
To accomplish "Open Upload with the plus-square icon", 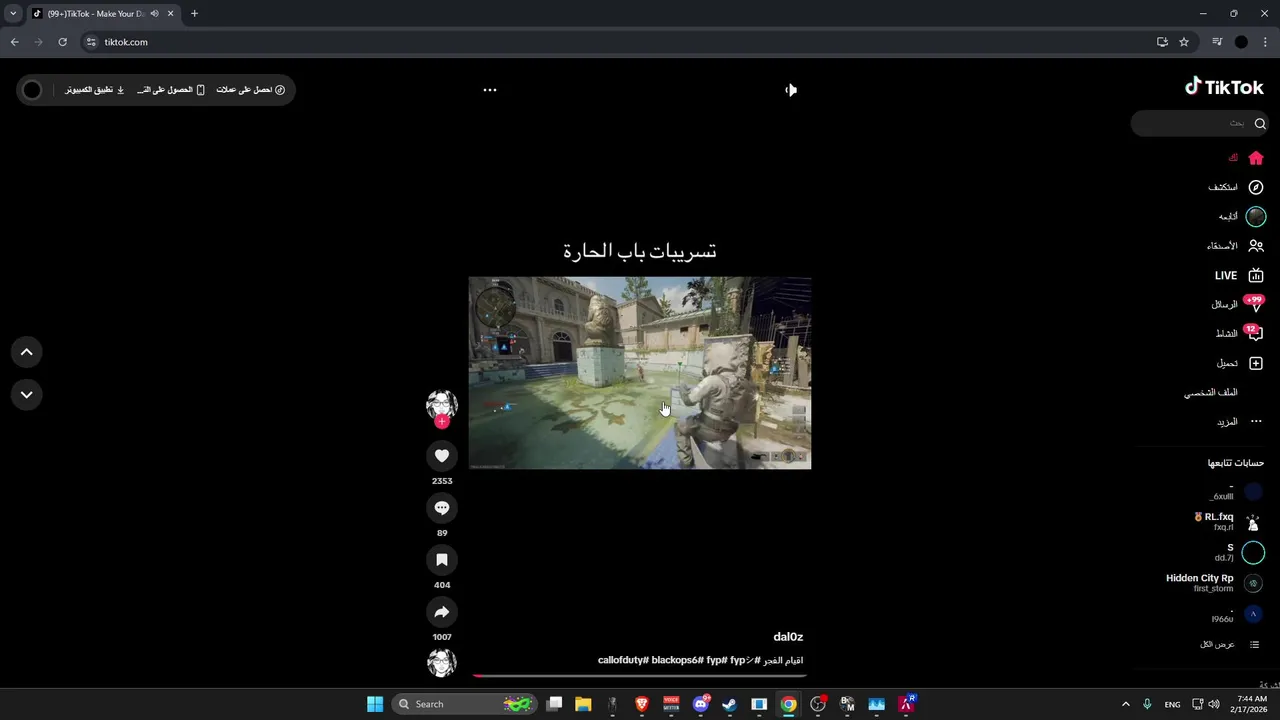I will coord(1256,363).
